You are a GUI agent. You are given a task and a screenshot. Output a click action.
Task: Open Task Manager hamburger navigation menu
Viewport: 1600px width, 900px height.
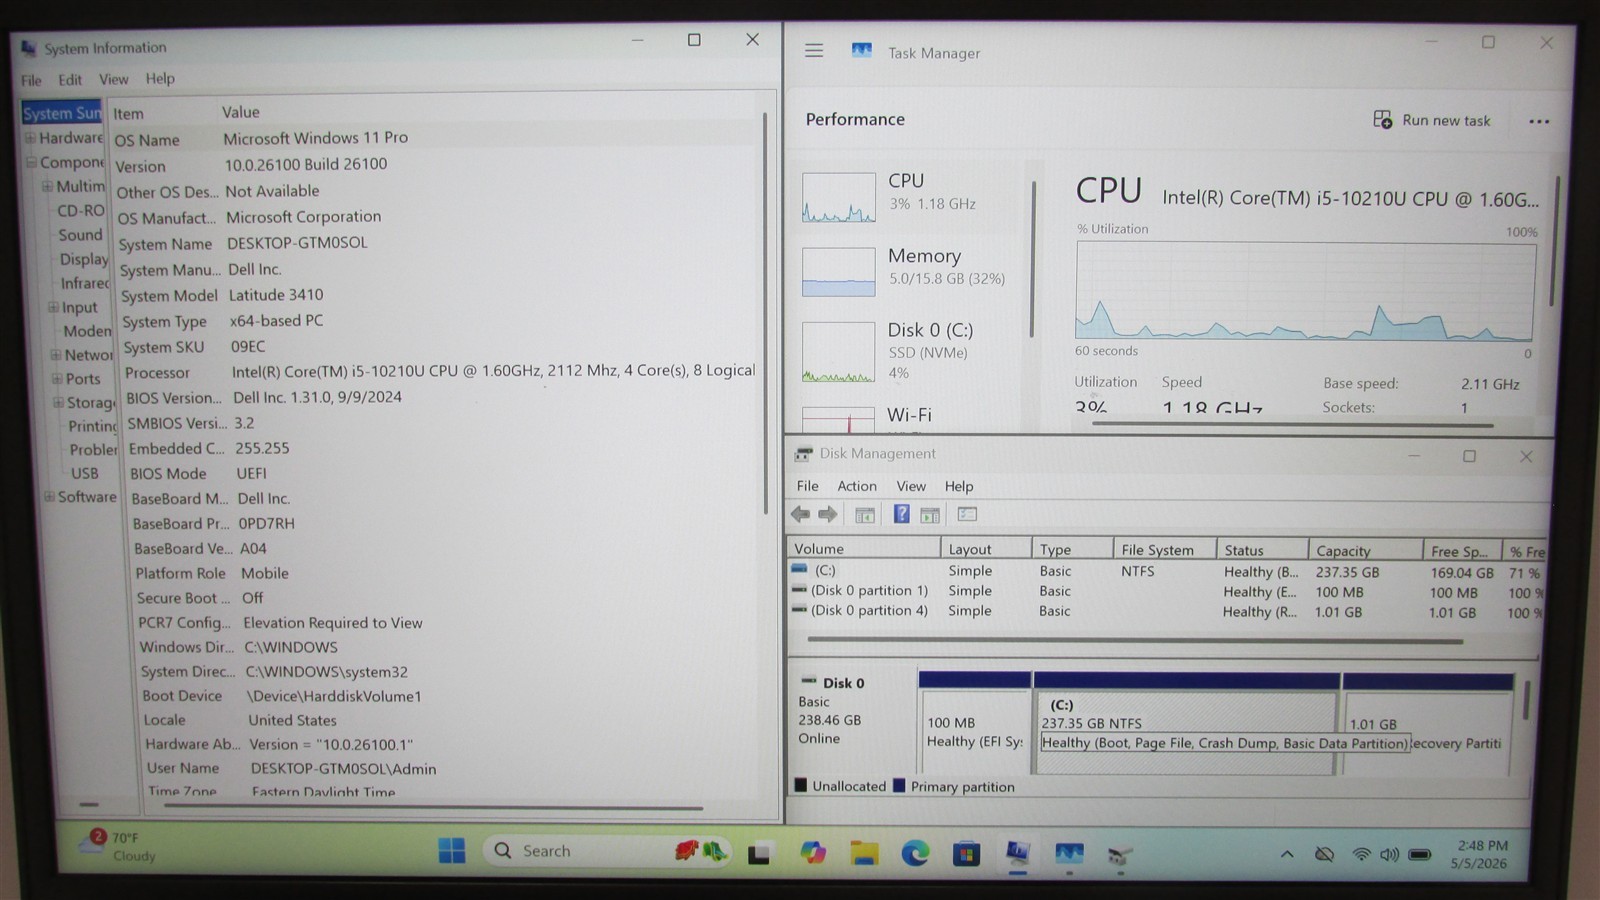[814, 50]
